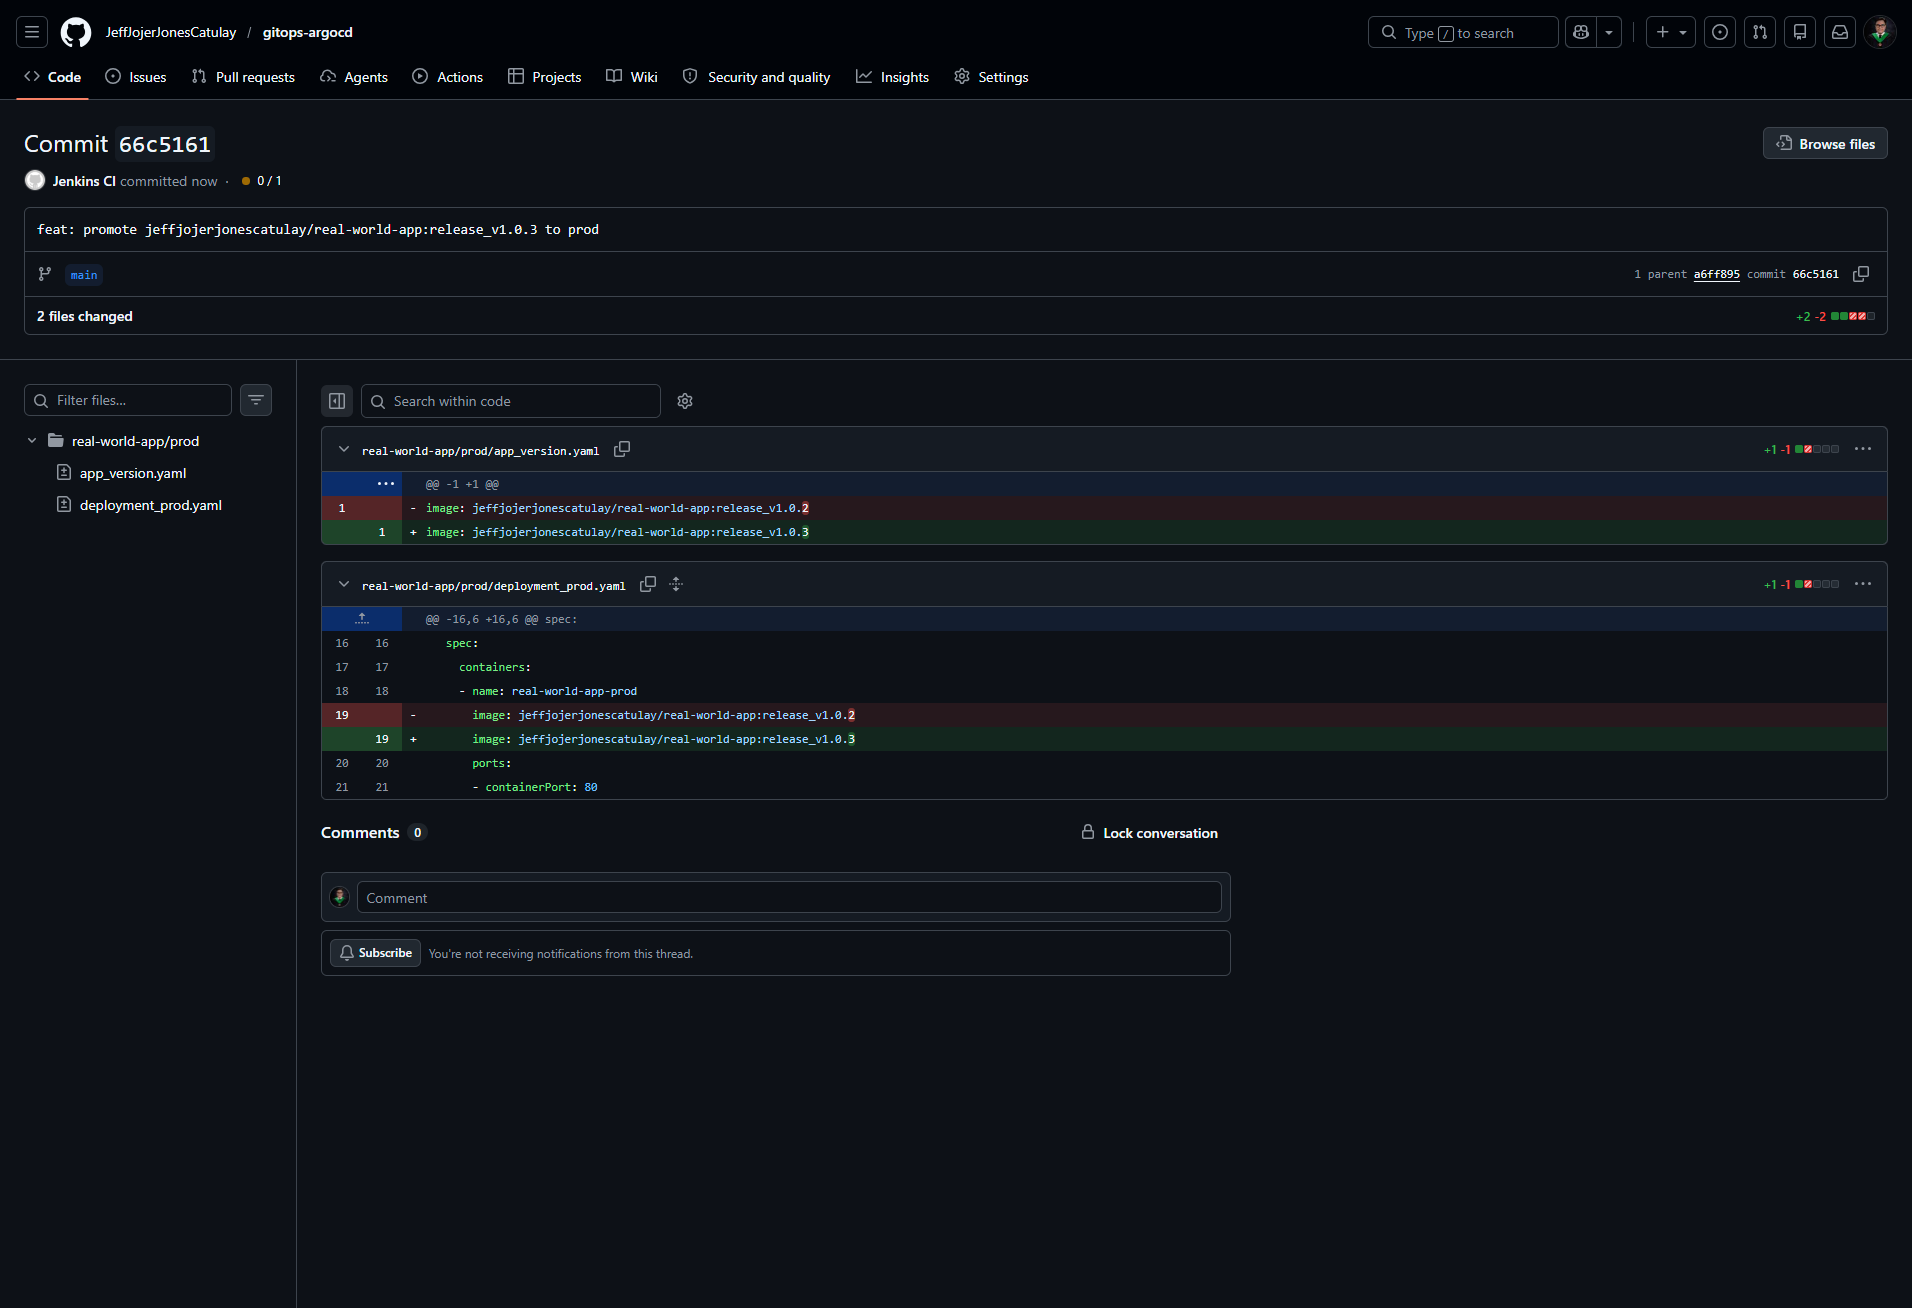
Task: Open the notifications inbox icon
Action: (x=1840, y=32)
